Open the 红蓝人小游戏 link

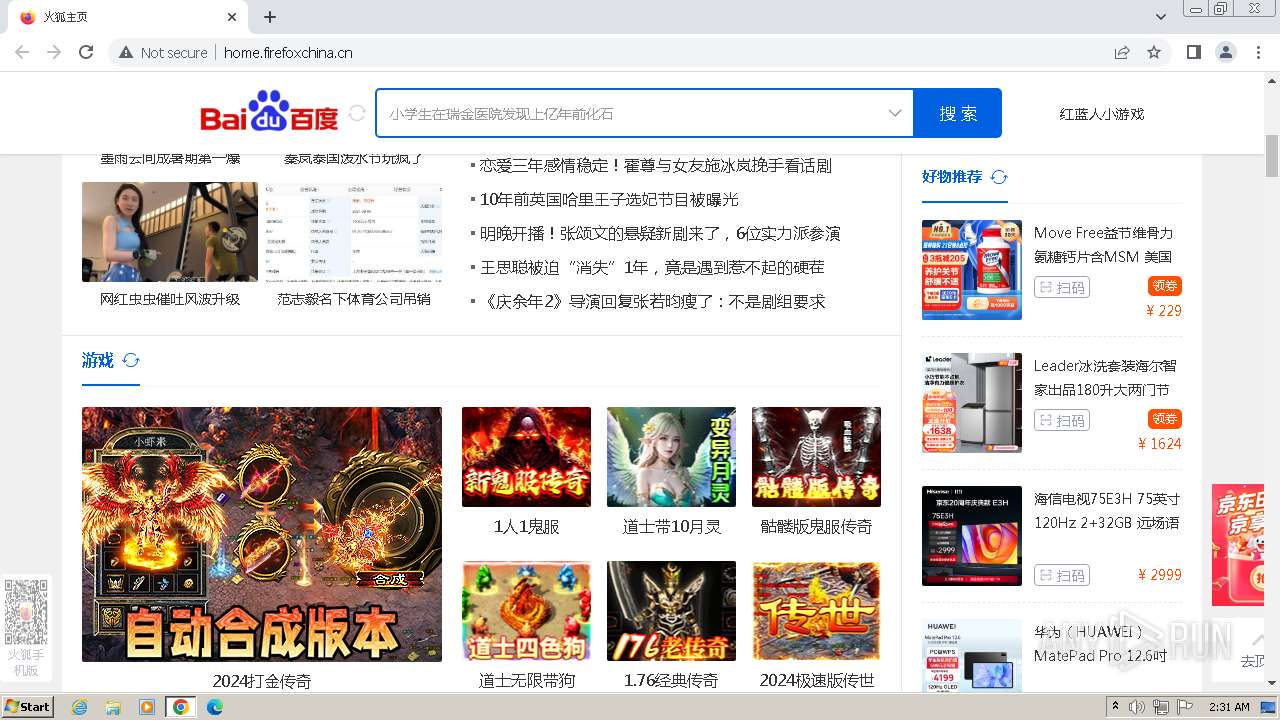point(1101,114)
